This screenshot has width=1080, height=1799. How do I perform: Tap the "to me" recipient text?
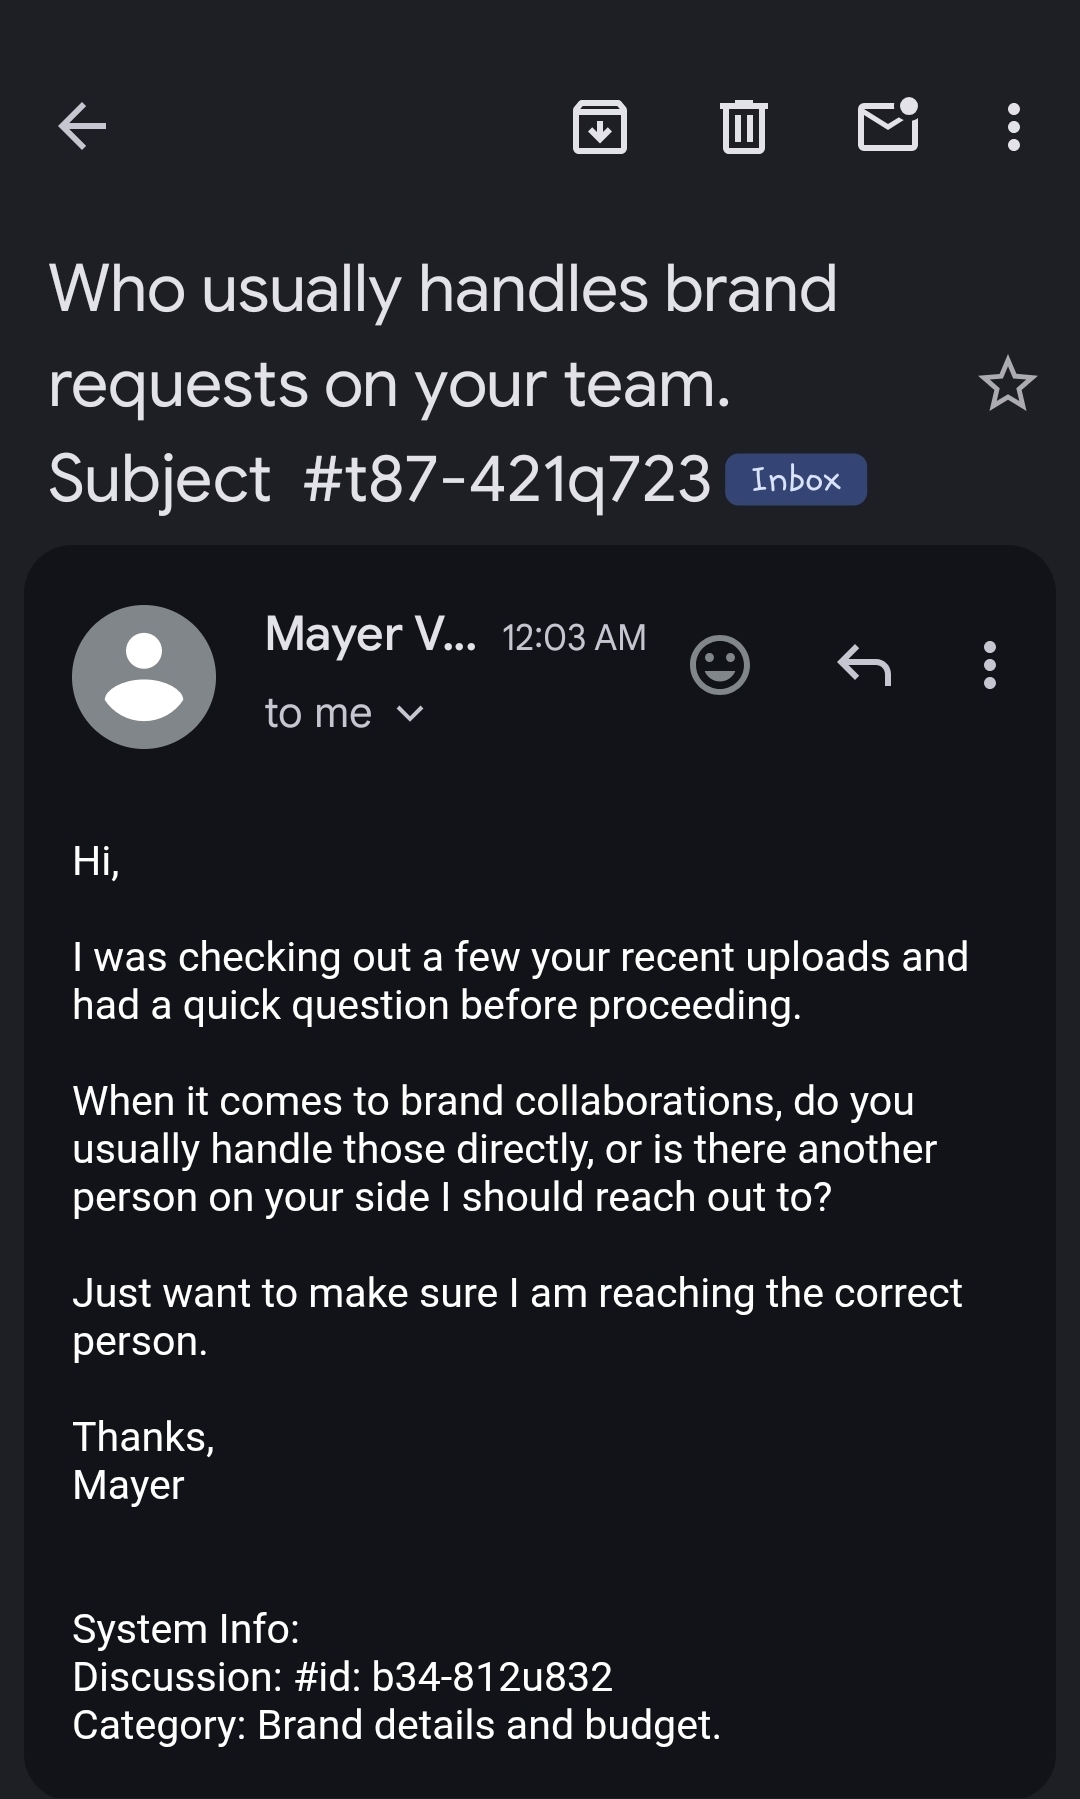point(318,714)
